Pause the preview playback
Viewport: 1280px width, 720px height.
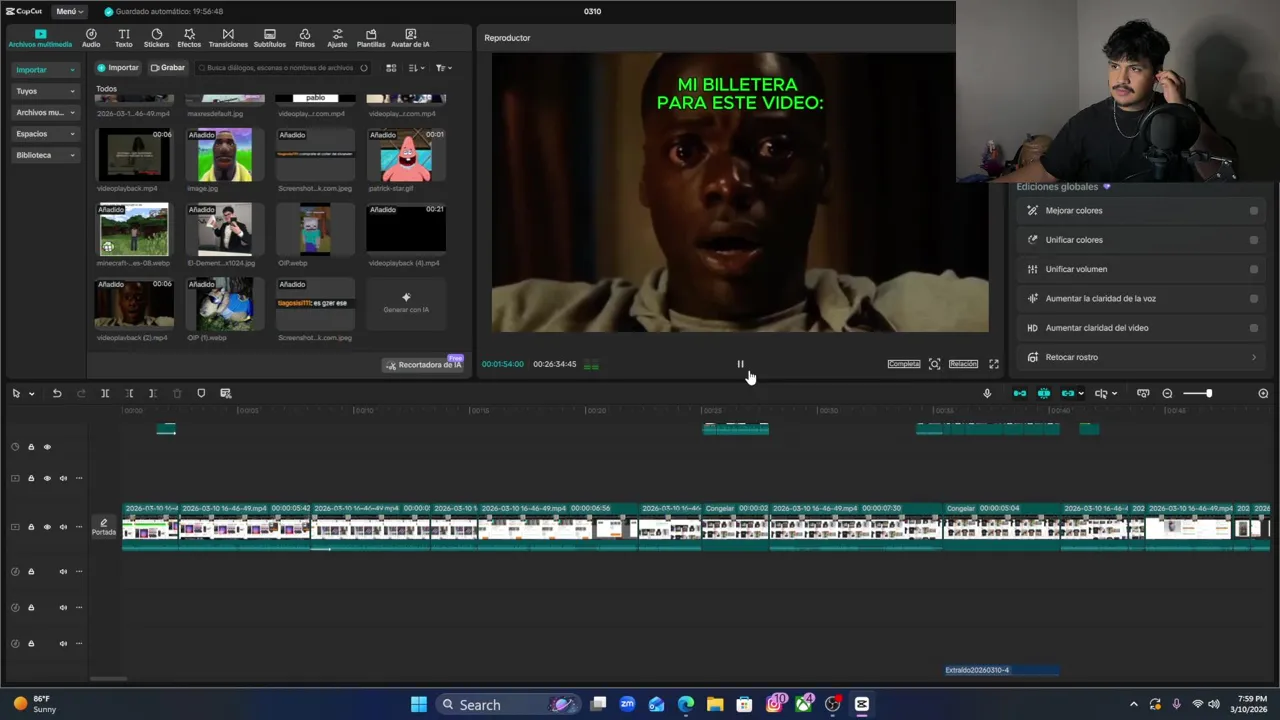(x=740, y=364)
